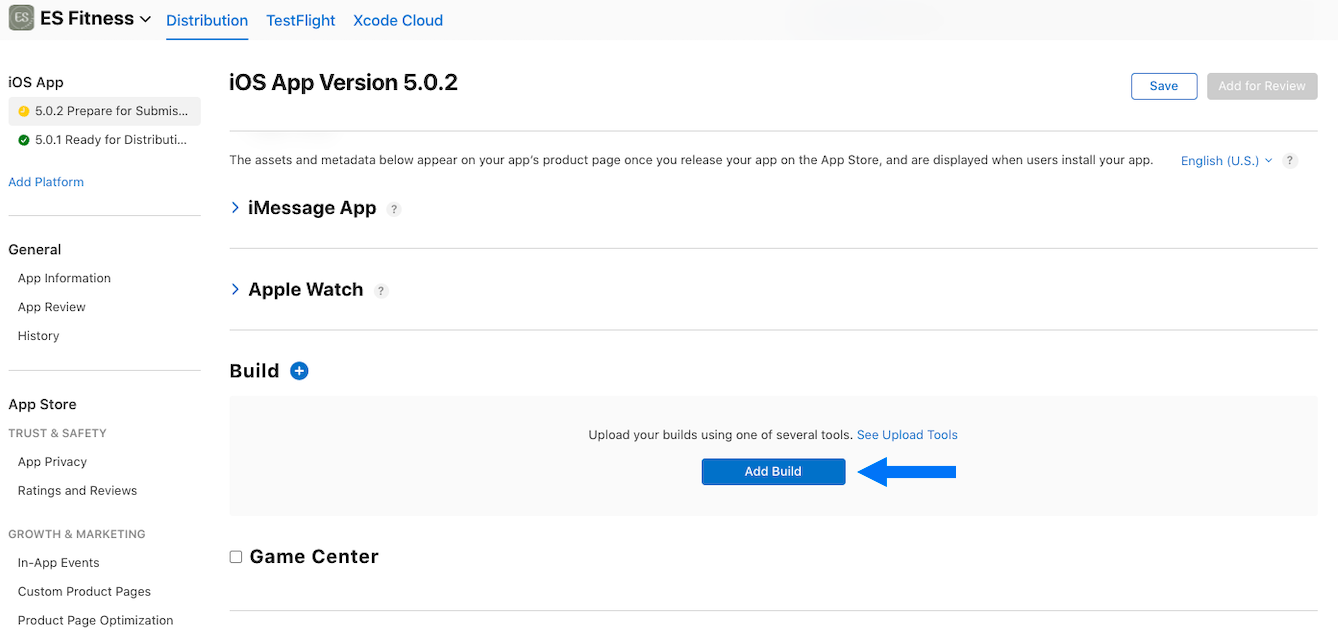Click the Add Platform link

click(x=46, y=182)
